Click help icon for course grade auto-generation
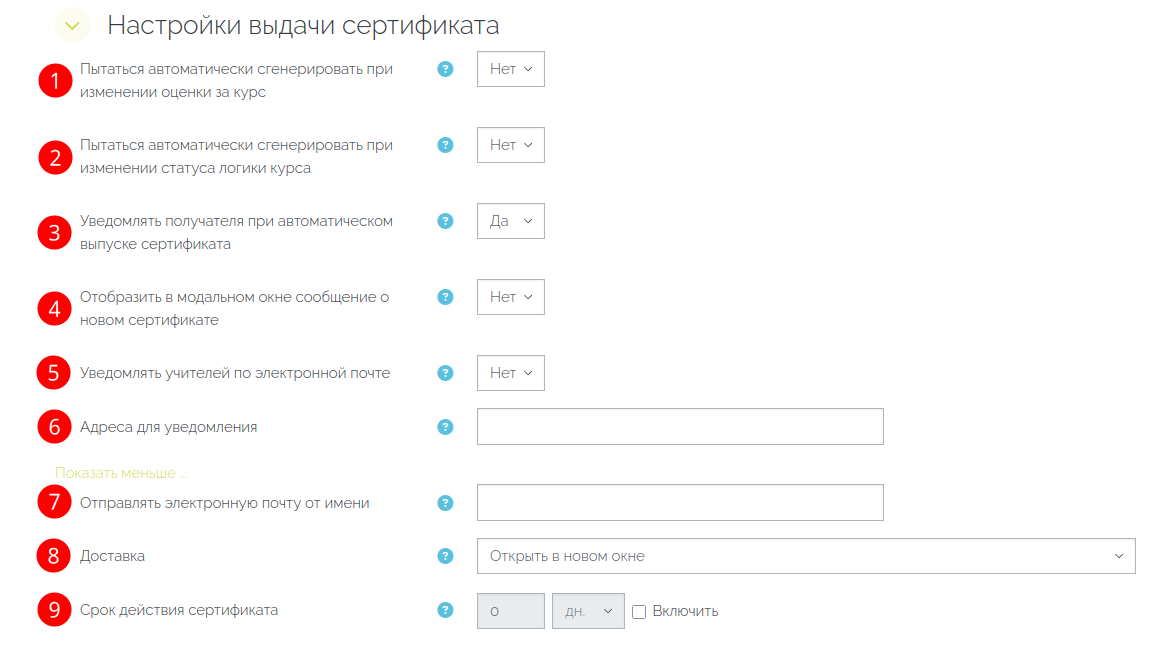 click(x=446, y=69)
